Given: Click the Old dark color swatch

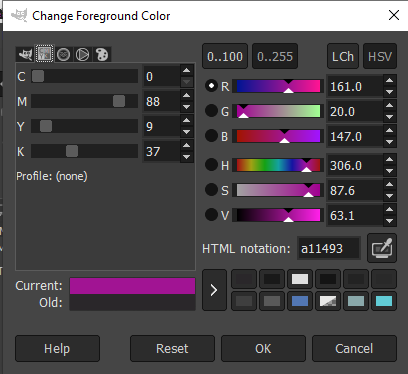Looking at the screenshot, I should pyautogui.click(x=132, y=302).
